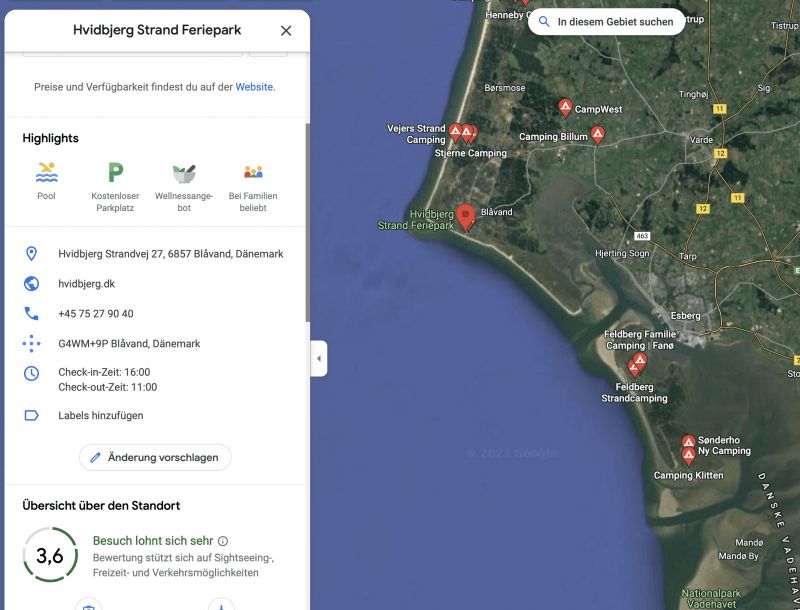800x610 pixels.
Task: Close the Hvidbjerg Strand Feriepark panel
Action: 286,30
